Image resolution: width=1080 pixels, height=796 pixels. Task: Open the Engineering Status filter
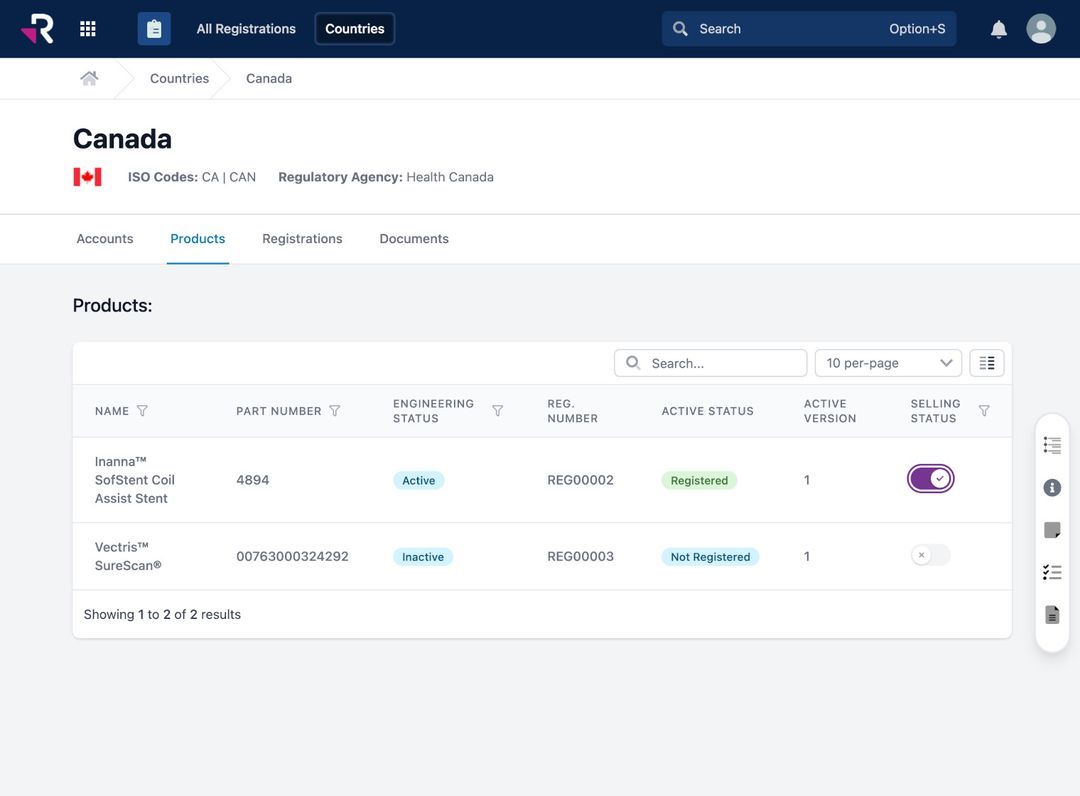[x=493, y=408]
